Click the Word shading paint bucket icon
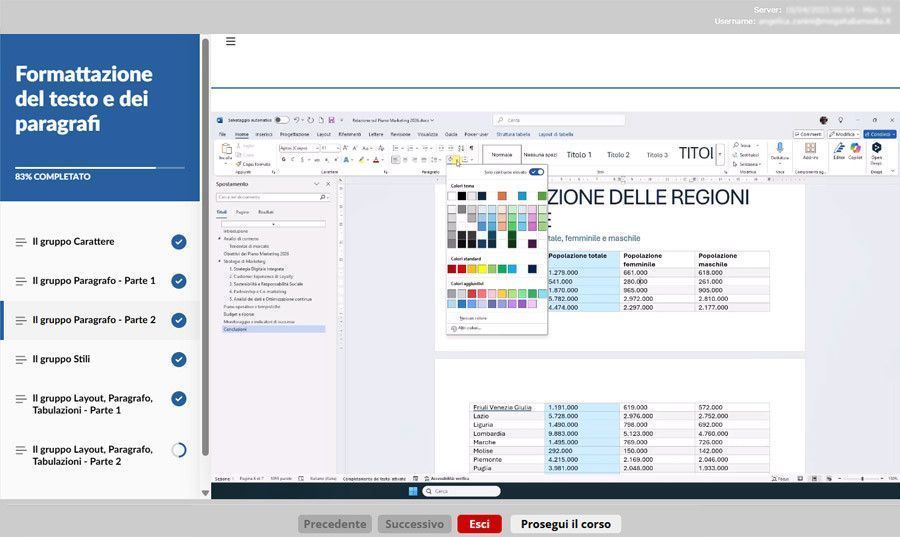 coord(453,159)
